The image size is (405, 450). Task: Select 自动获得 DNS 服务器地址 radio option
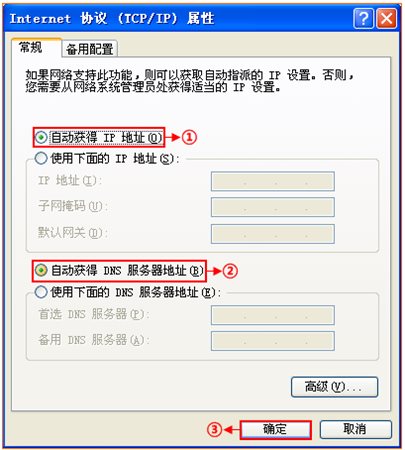(41, 270)
